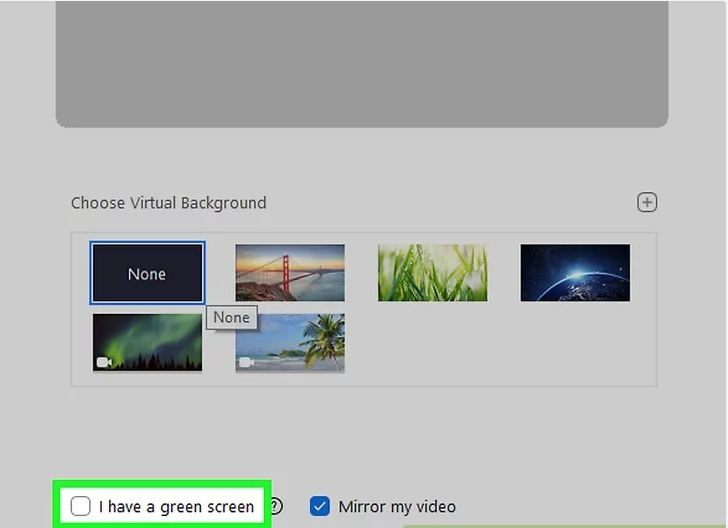Choose the green grass background
The width and height of the screenshot is (728, 528).
tap(433, 273)
